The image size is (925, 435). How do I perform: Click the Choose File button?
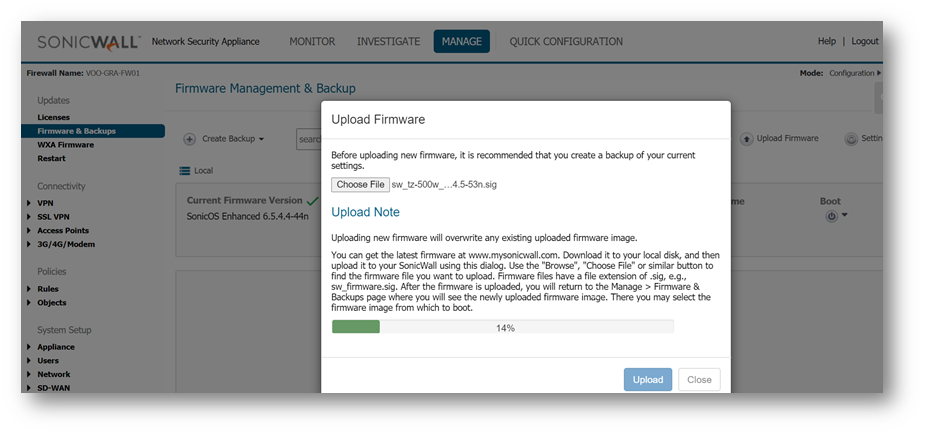(360, 185)
